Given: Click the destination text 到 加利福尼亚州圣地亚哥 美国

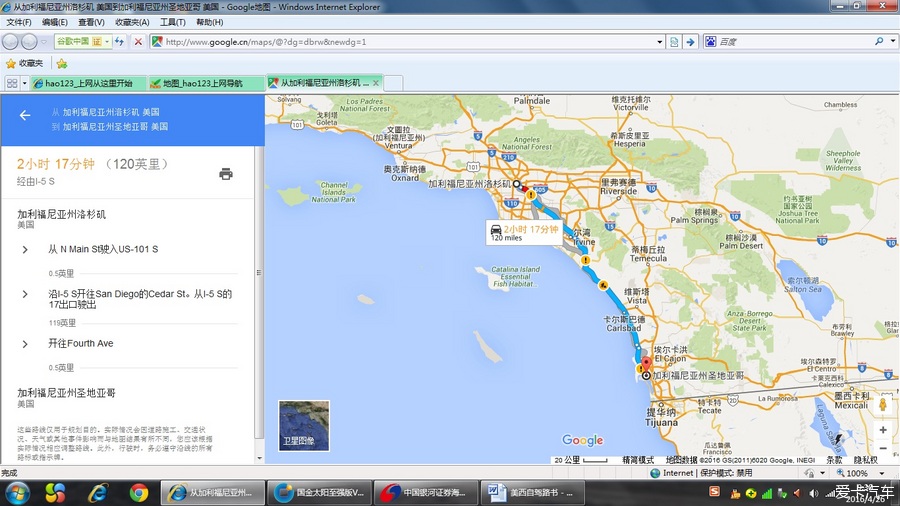Looking at the screenshot, I should point(110,126).
